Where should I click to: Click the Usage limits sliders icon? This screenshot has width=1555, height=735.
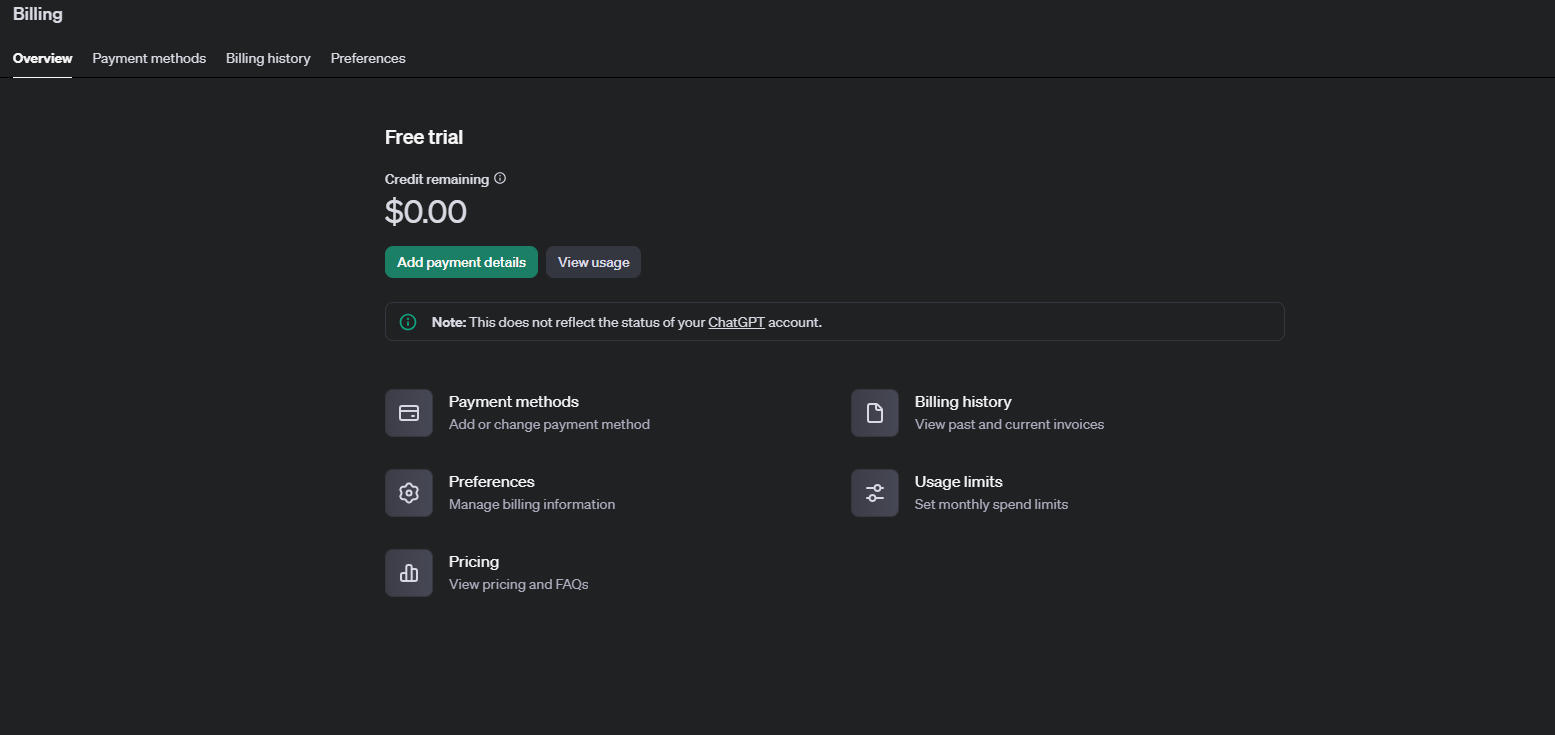tap(875, 493)
